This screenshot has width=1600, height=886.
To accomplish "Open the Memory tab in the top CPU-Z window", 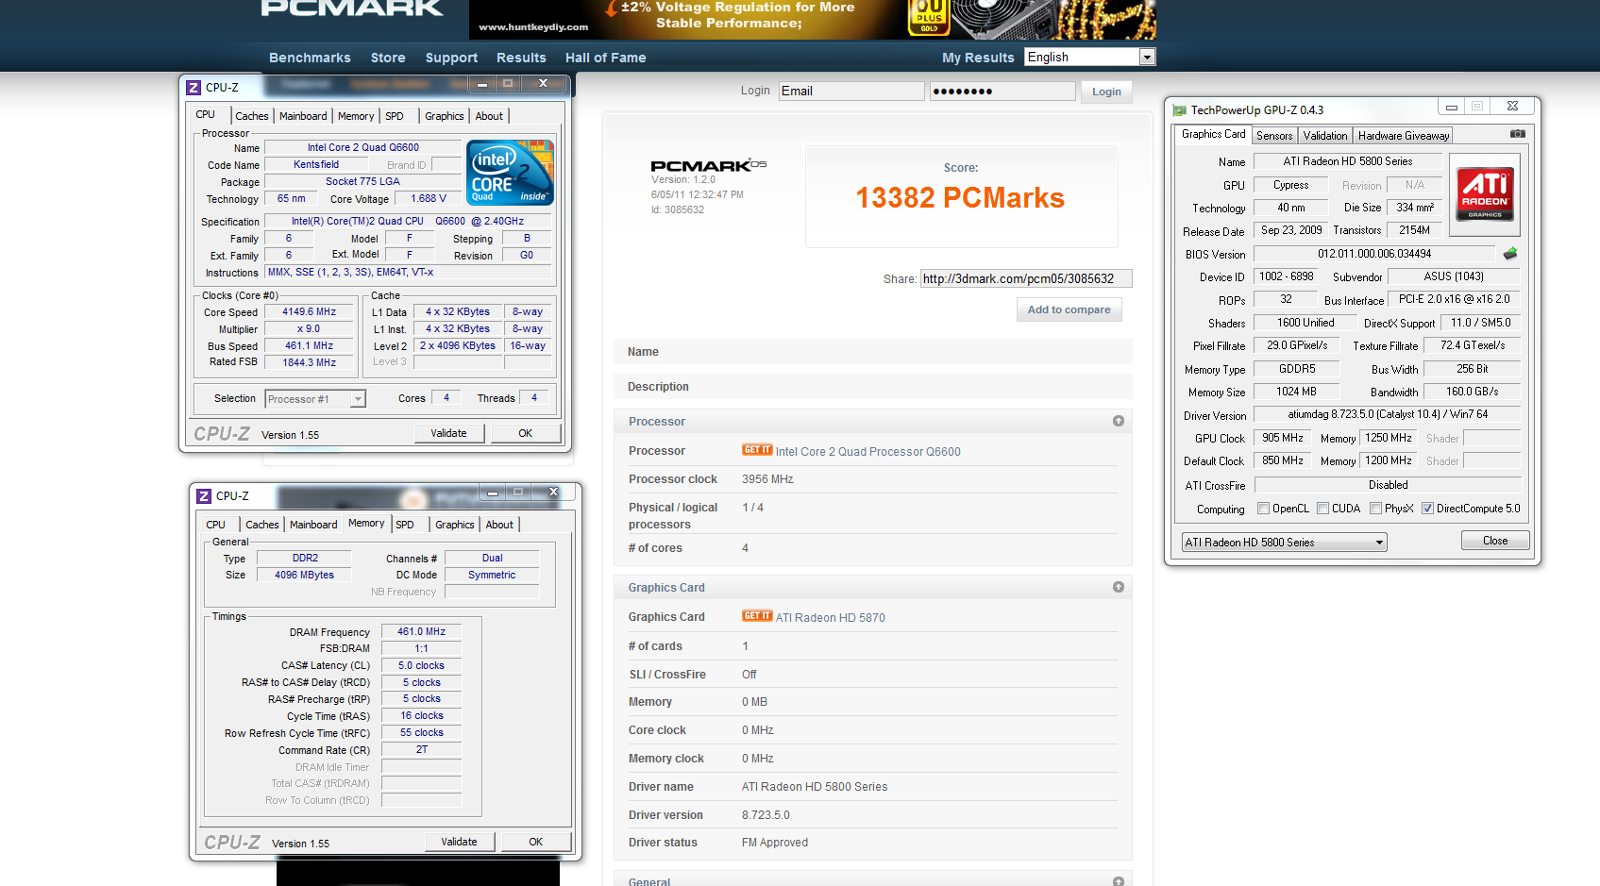I will click(356, 116).
